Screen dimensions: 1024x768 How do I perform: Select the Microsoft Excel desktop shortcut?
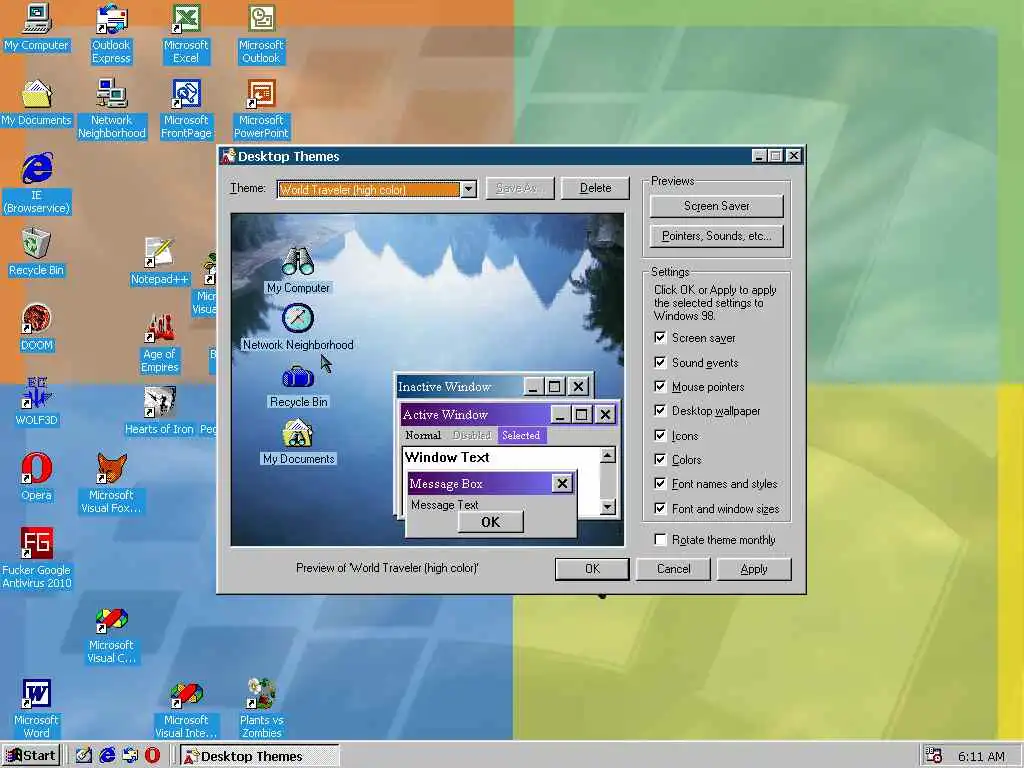pos(186,34)
